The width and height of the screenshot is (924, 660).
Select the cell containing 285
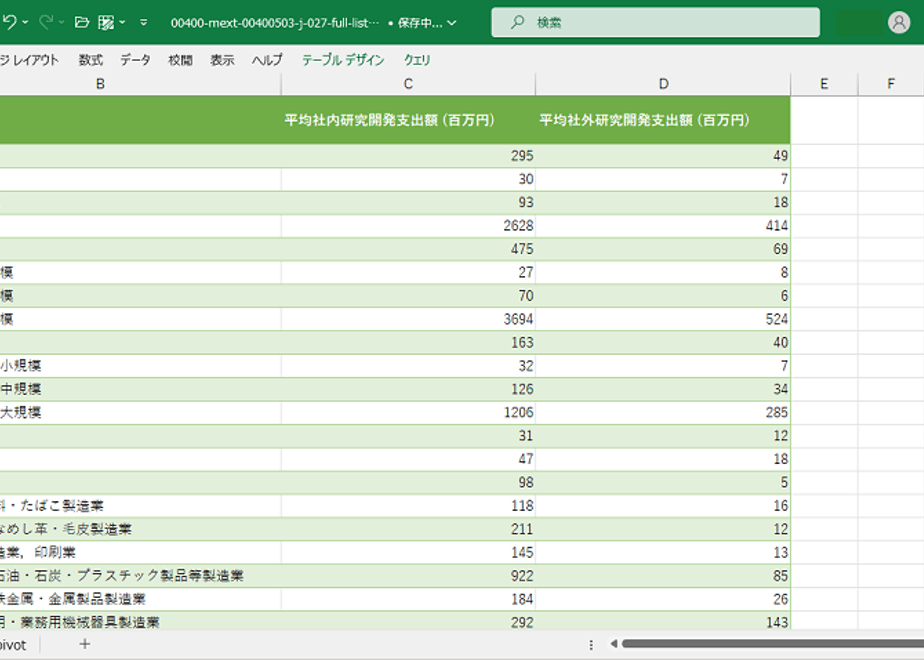point(663,412)
